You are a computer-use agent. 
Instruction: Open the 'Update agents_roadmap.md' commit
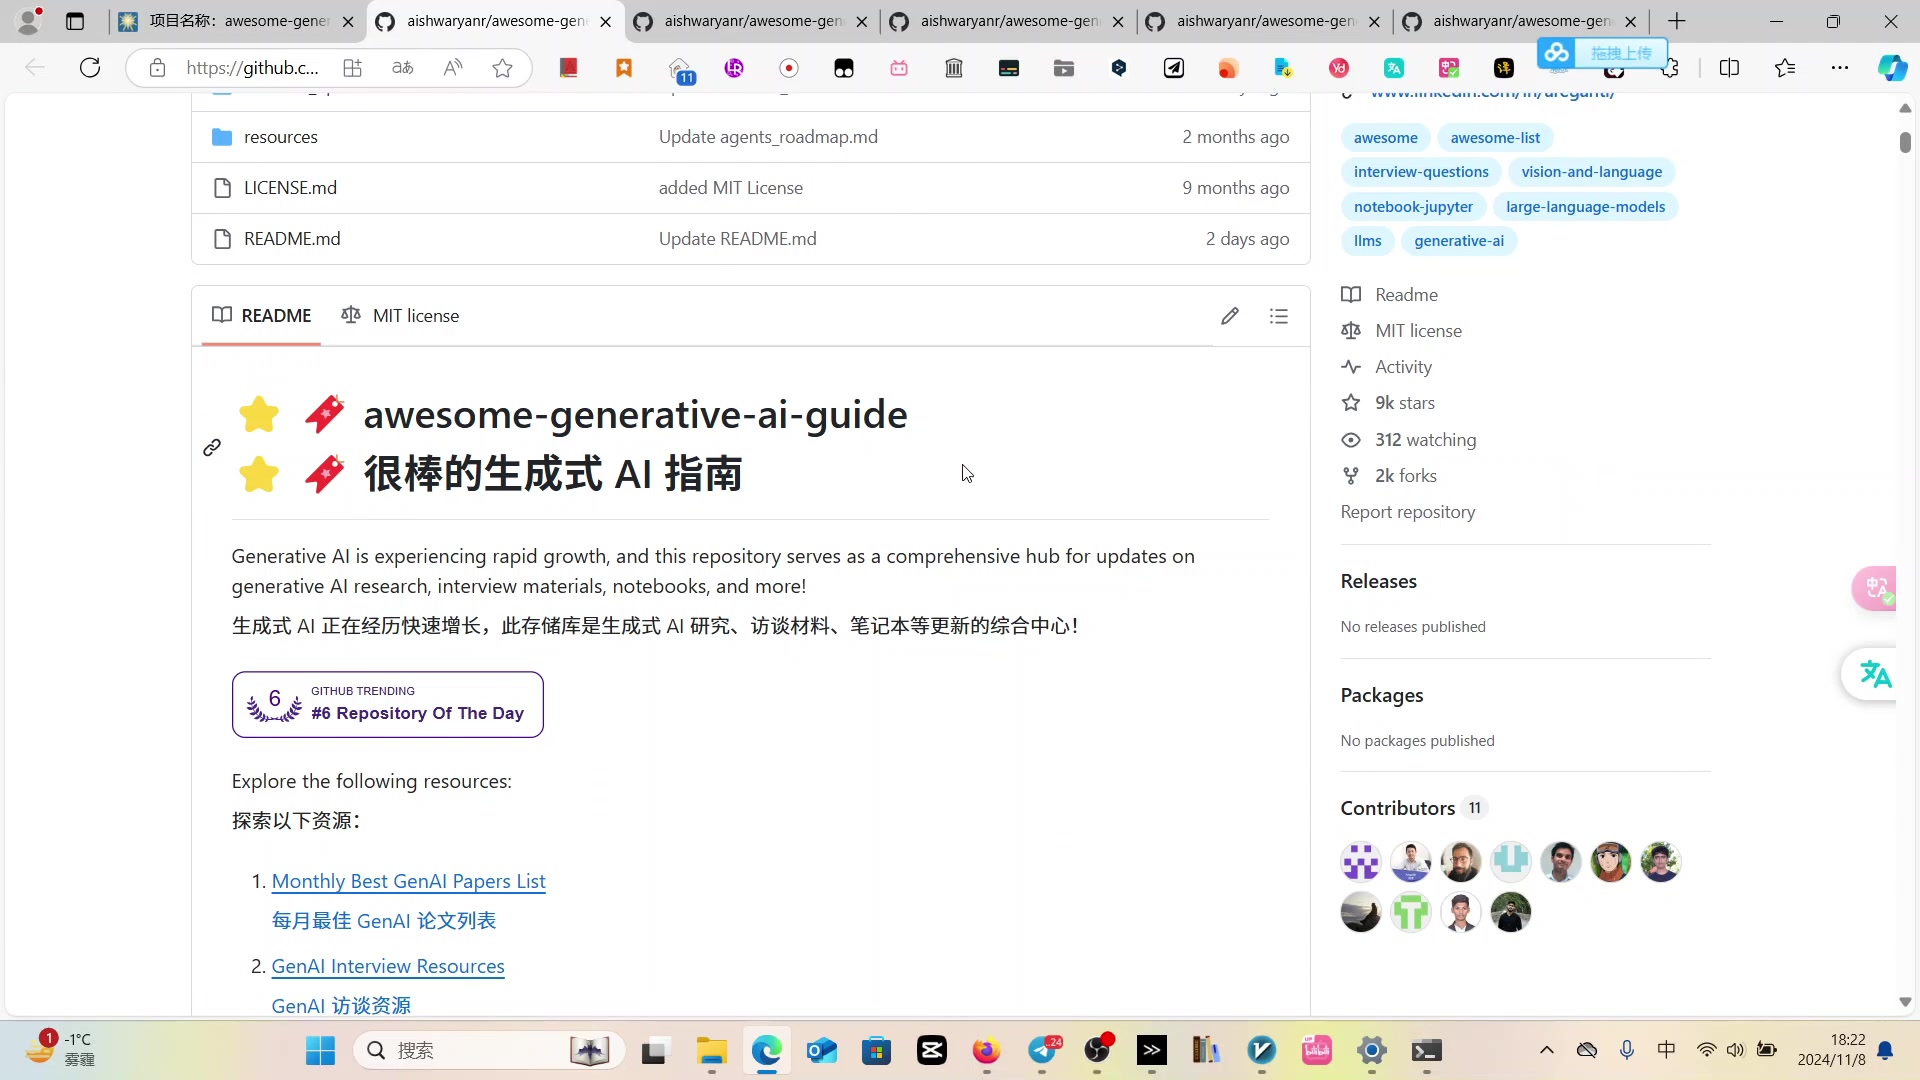(768, 137)
